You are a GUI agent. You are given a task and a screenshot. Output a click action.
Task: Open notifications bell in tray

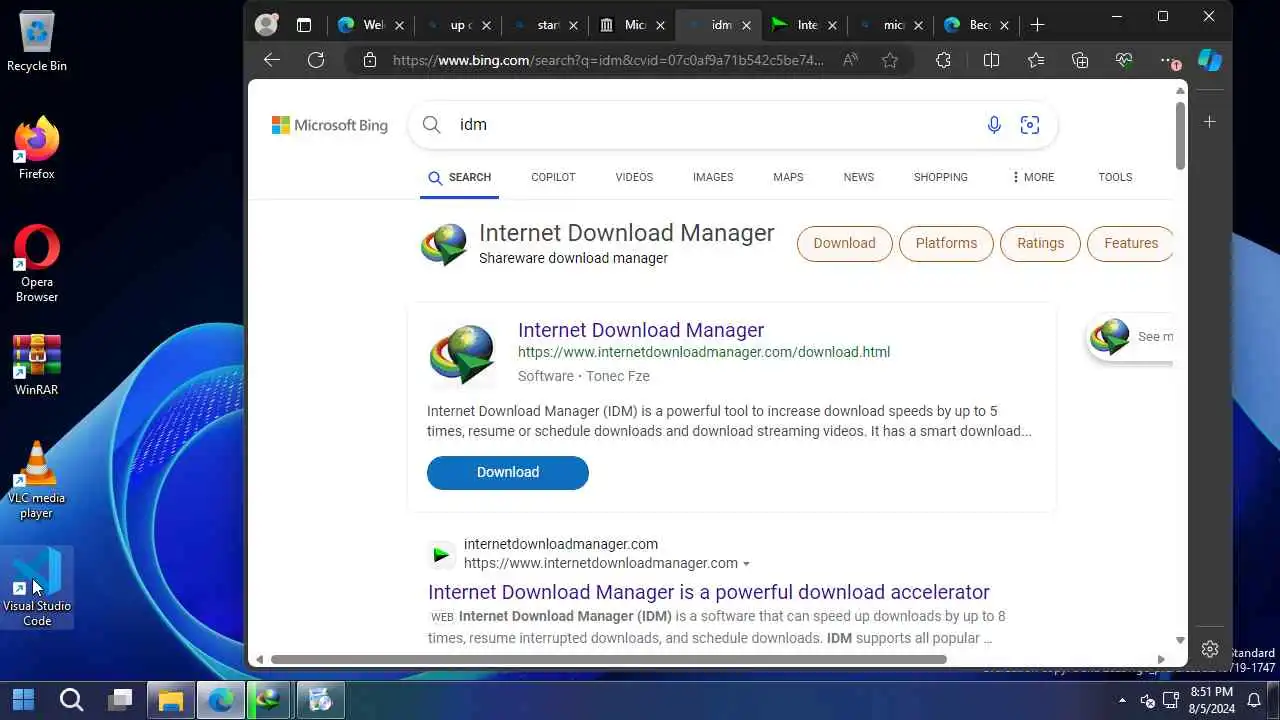[1254, 700]
